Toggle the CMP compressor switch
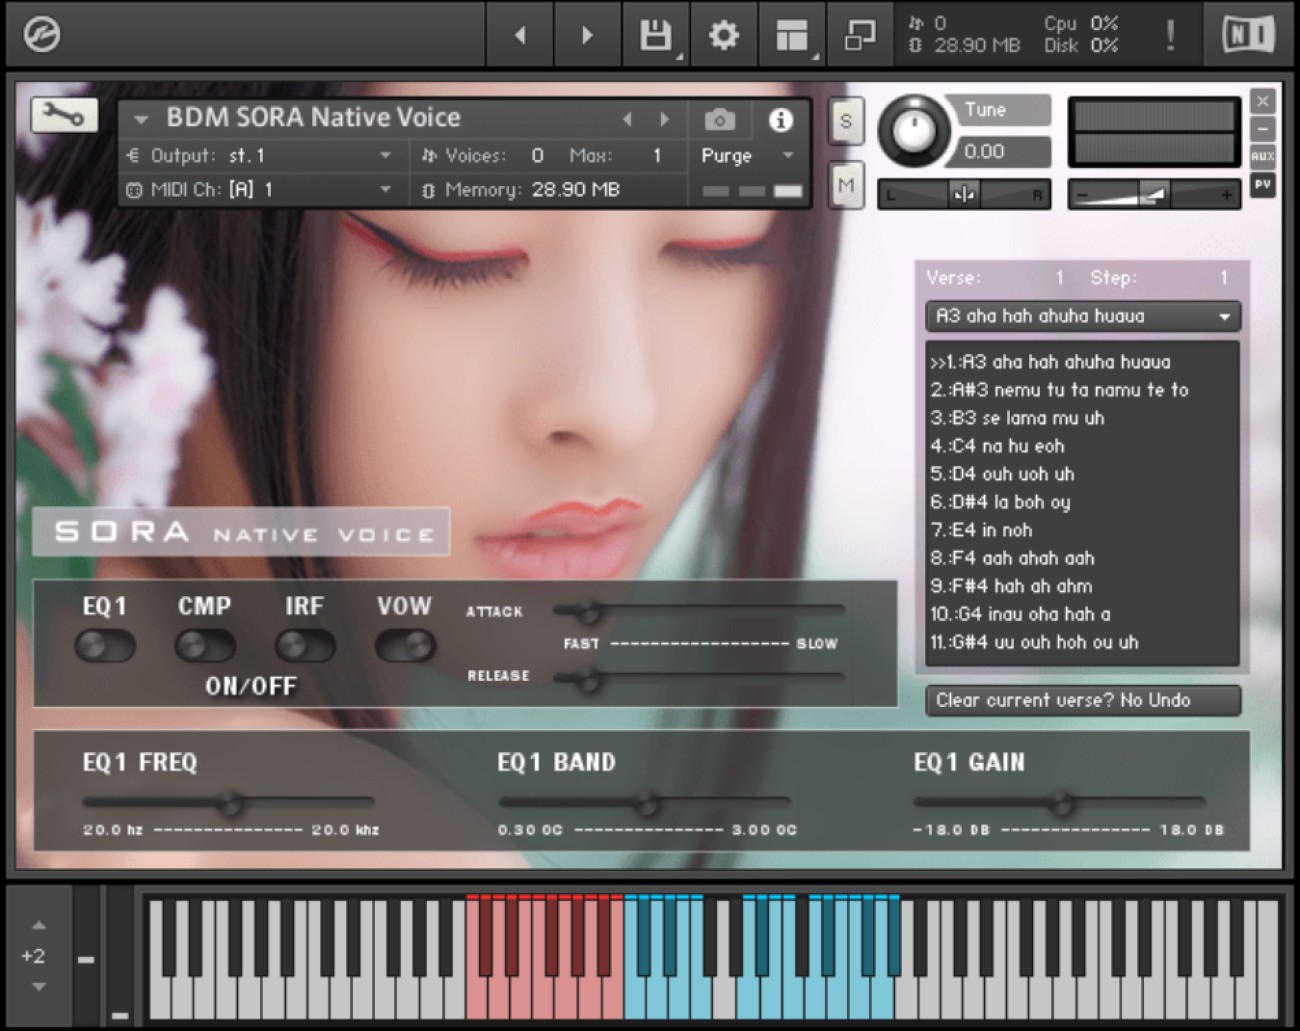 click(205, 646)
